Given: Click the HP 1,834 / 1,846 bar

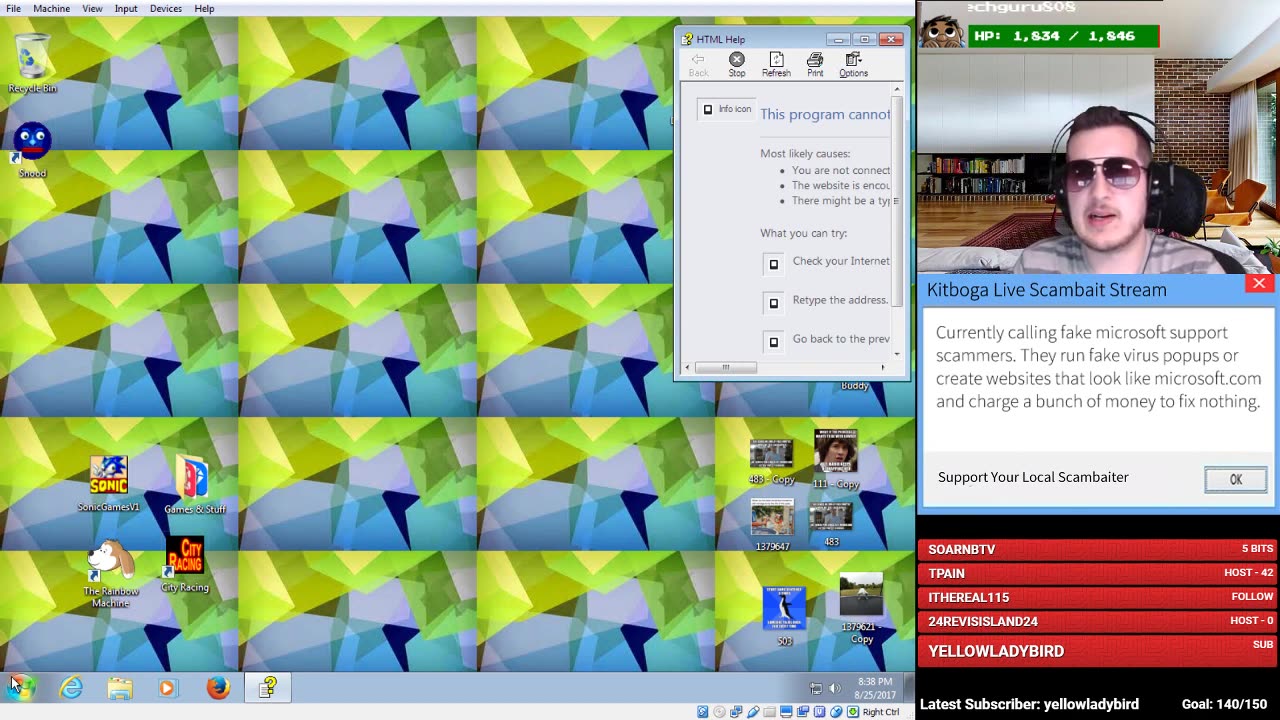Looking at the screenshot, I should click(1065, 36).
